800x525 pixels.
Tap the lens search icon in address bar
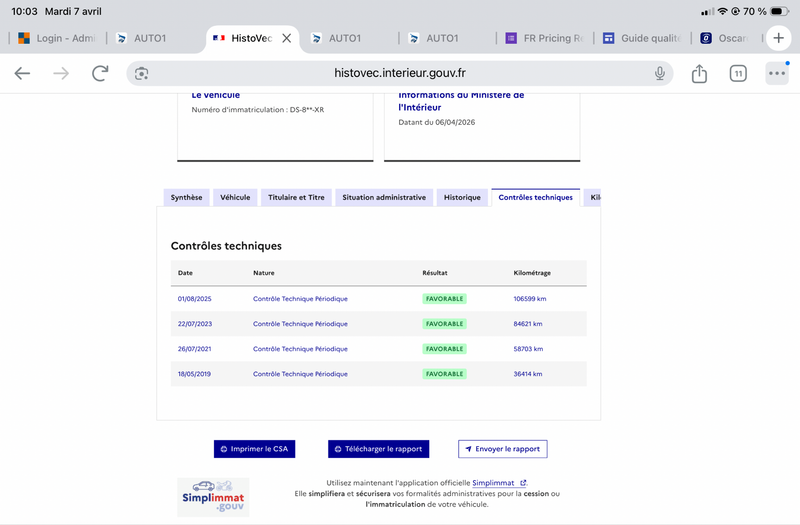tap(141, 73)
